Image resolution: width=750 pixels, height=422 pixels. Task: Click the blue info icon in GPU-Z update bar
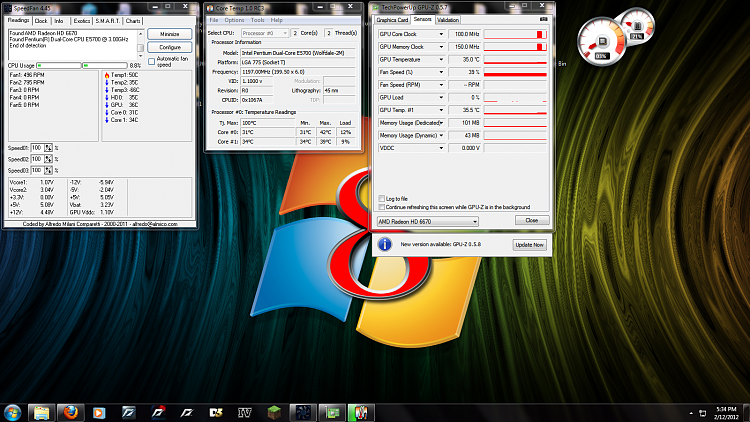pos(385,244)
